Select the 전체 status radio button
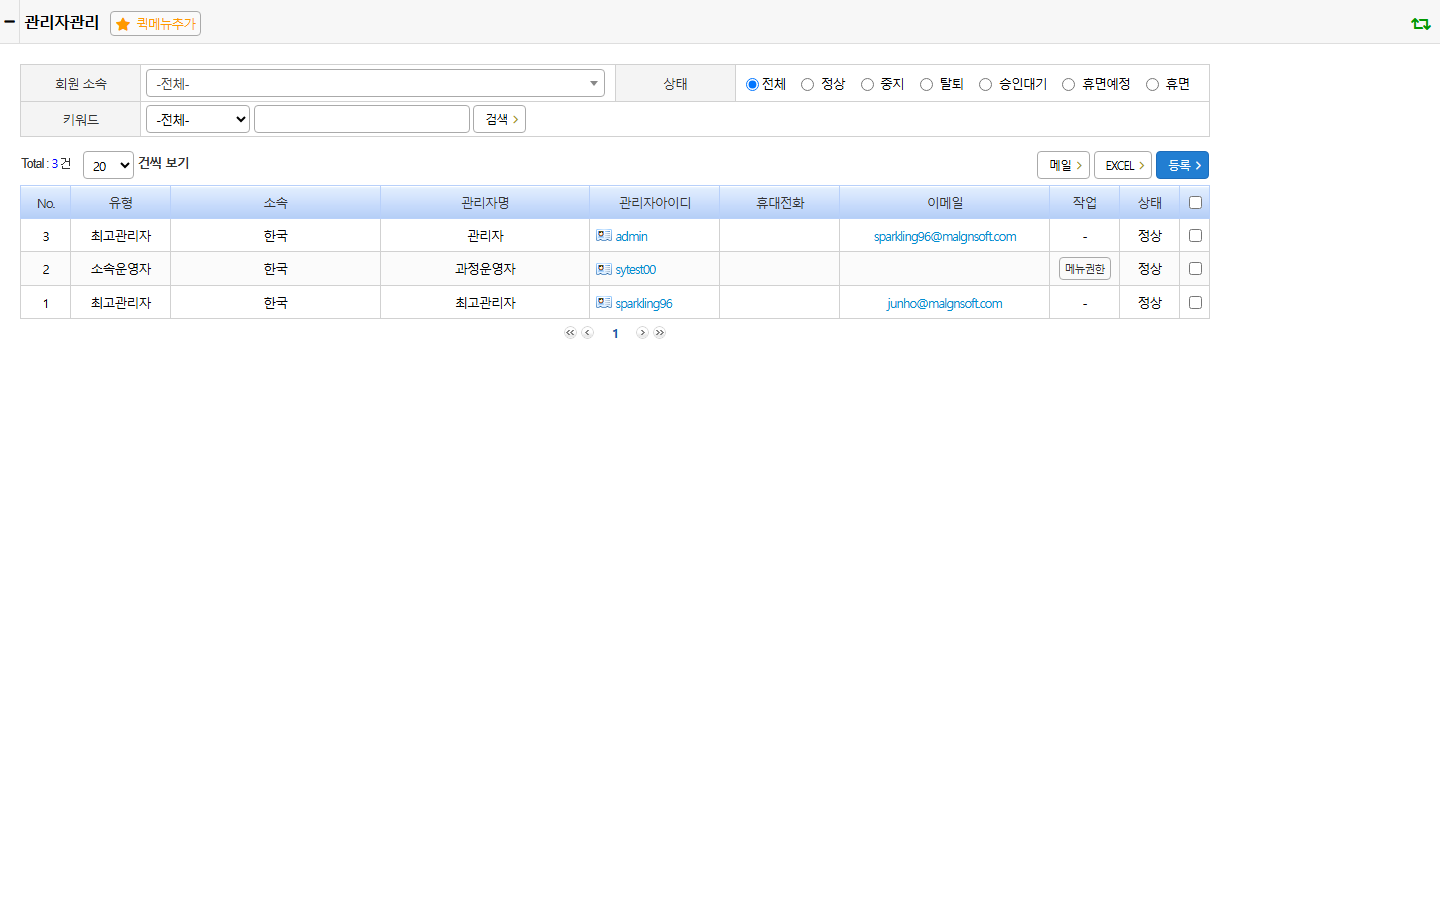The image size is (1440, 900). tap(752, 84)
